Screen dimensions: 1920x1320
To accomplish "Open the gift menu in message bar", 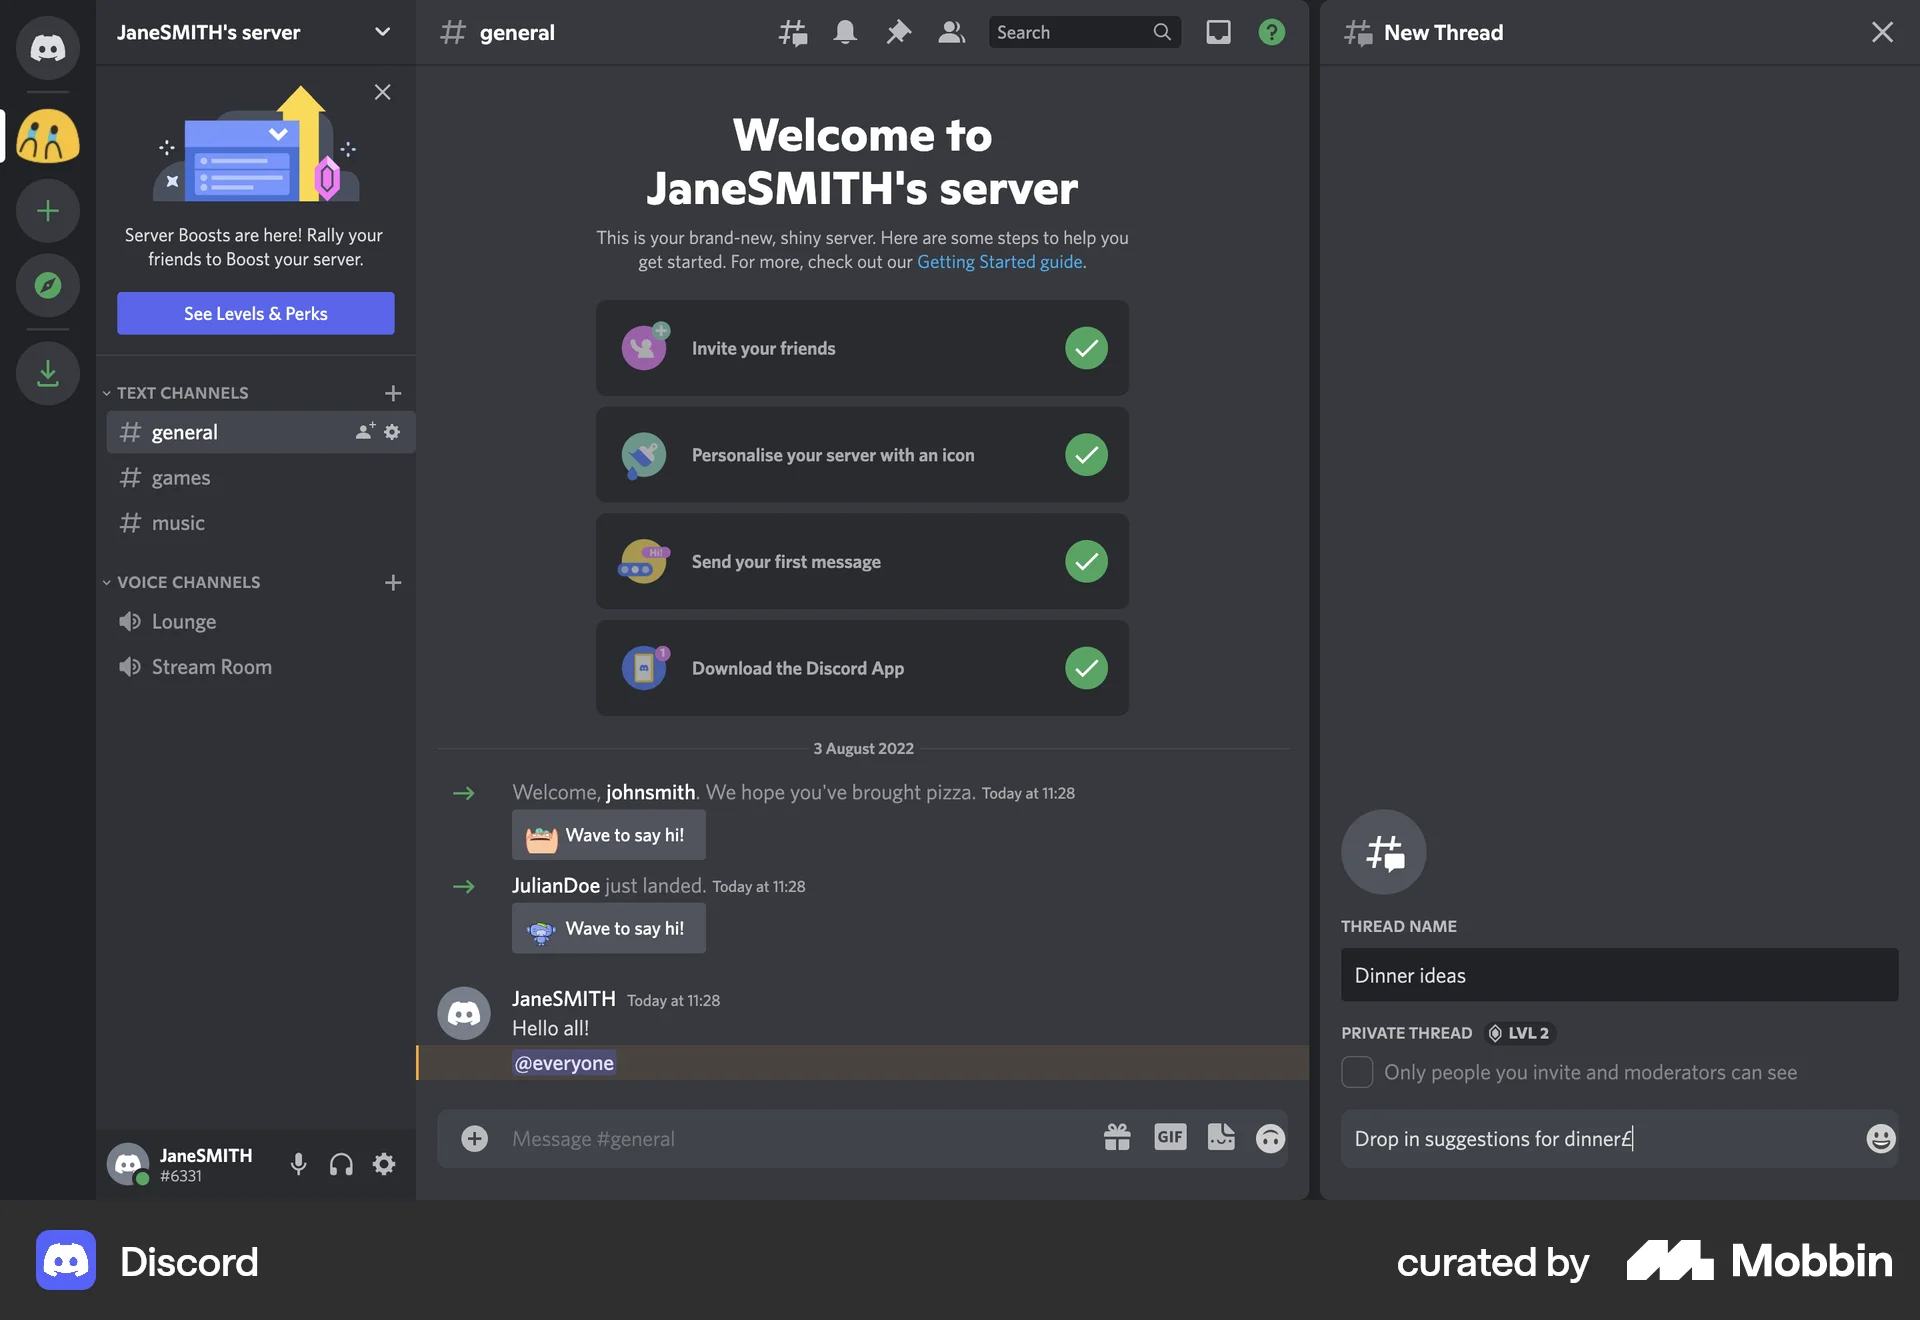I will (x=1116, y=1138).
